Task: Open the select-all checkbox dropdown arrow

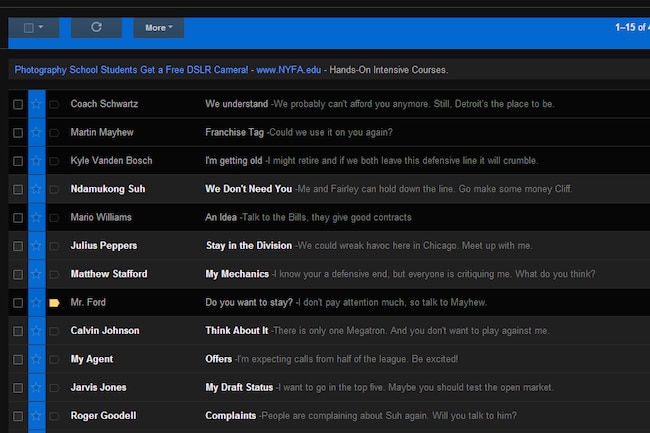Action: (x=41, y=27)
